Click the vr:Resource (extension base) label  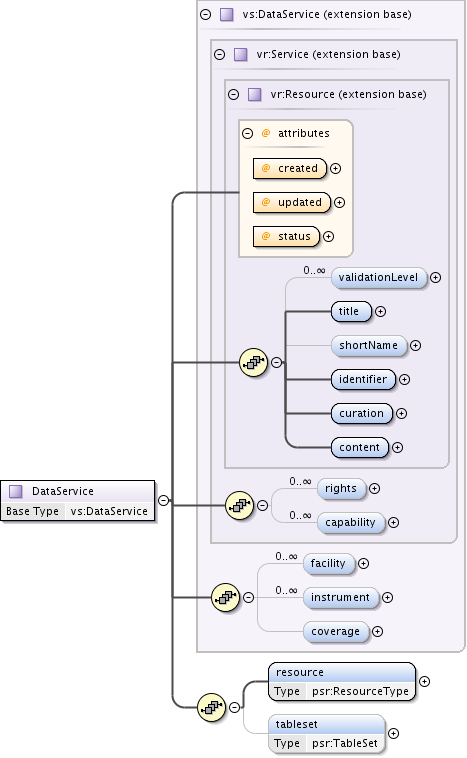(x=349, y=94)
